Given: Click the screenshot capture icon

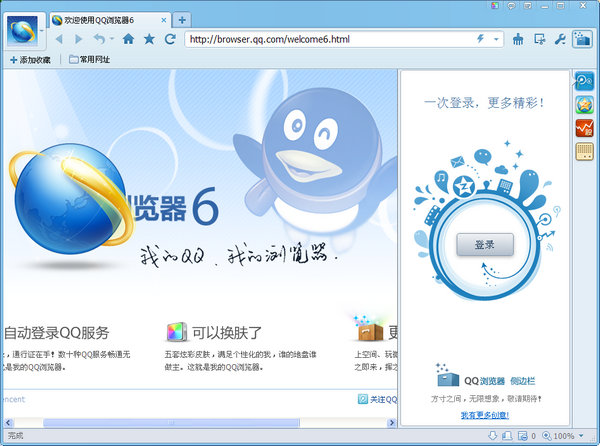Looking at the screenshot, I should [x=540, y=39].
